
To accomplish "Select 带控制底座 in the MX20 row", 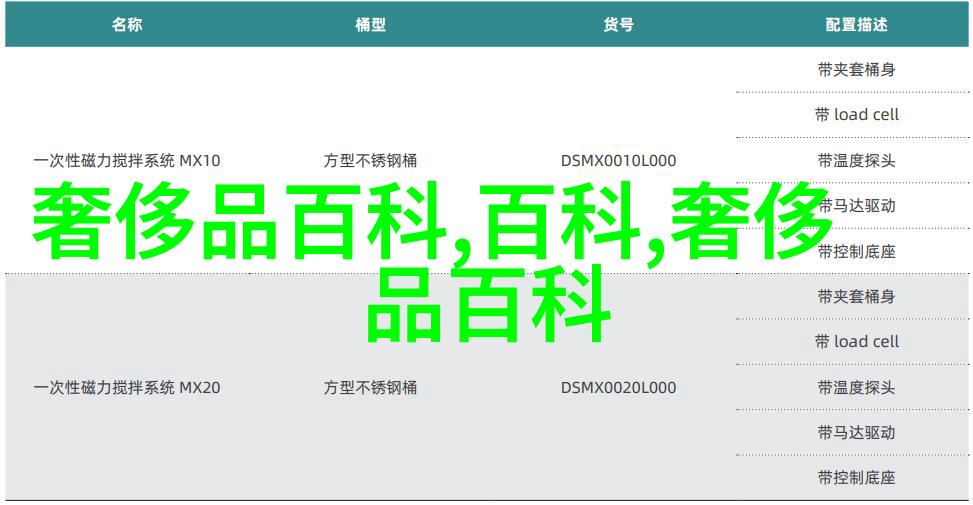I will pos(855,478).
